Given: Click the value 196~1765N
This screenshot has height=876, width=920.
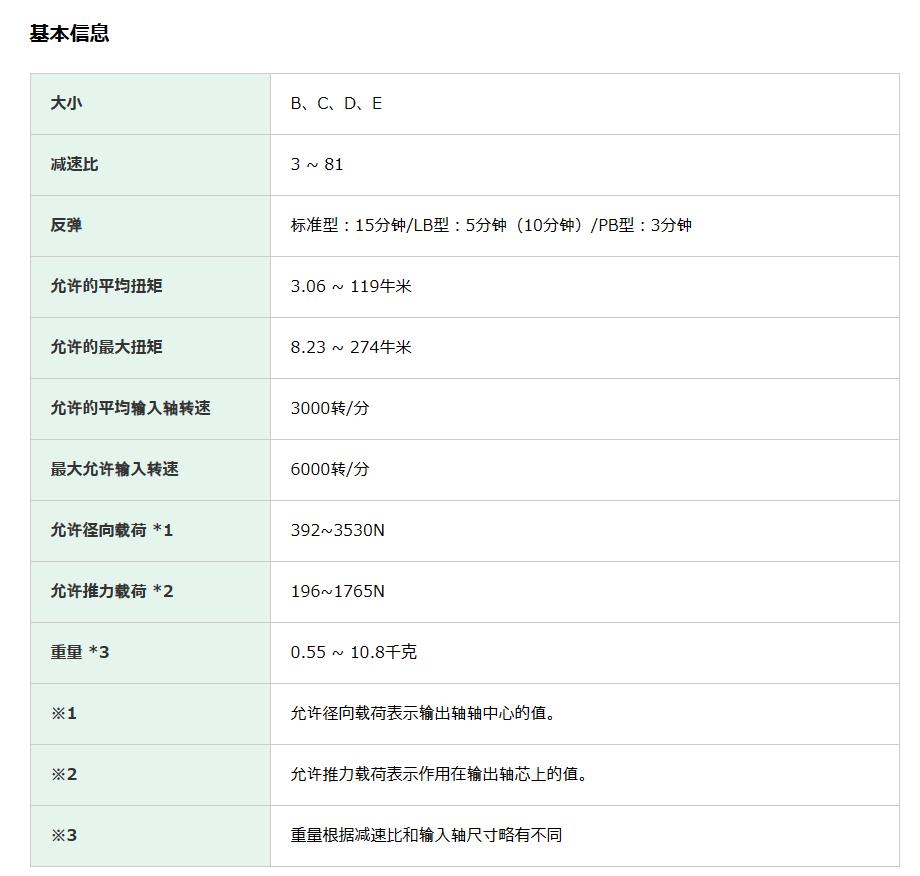Looking at the screenshot, I should pyautogui.click(x=337, y=591).
